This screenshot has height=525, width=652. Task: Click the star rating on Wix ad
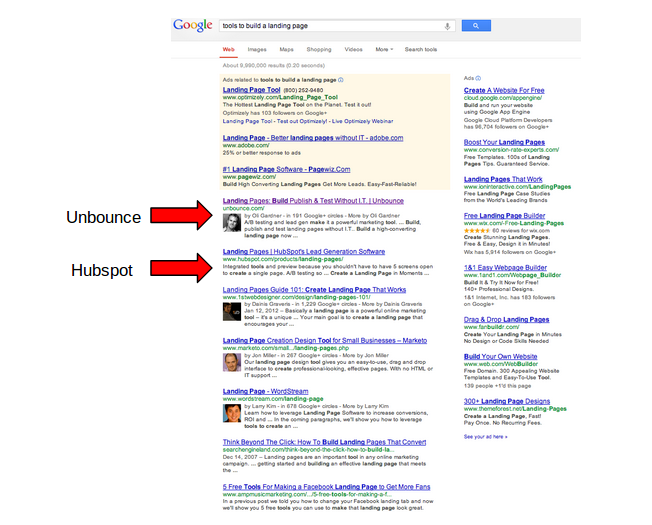(477, 231)
